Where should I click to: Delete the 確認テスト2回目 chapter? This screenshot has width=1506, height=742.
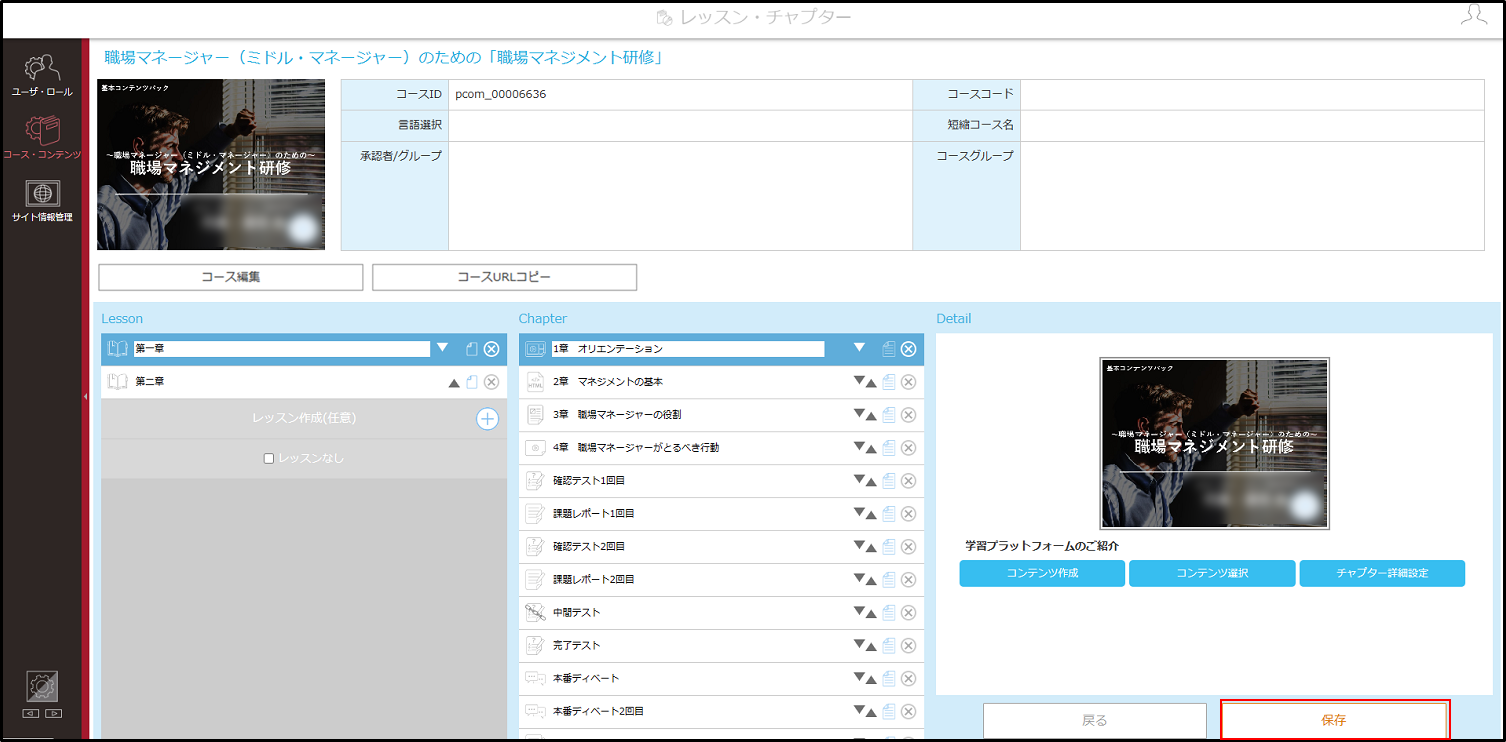click(908, 547)
